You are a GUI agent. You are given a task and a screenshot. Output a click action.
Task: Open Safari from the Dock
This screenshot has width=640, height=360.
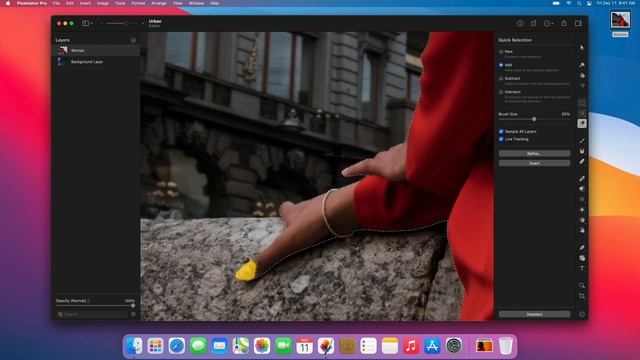pos(177,346)
